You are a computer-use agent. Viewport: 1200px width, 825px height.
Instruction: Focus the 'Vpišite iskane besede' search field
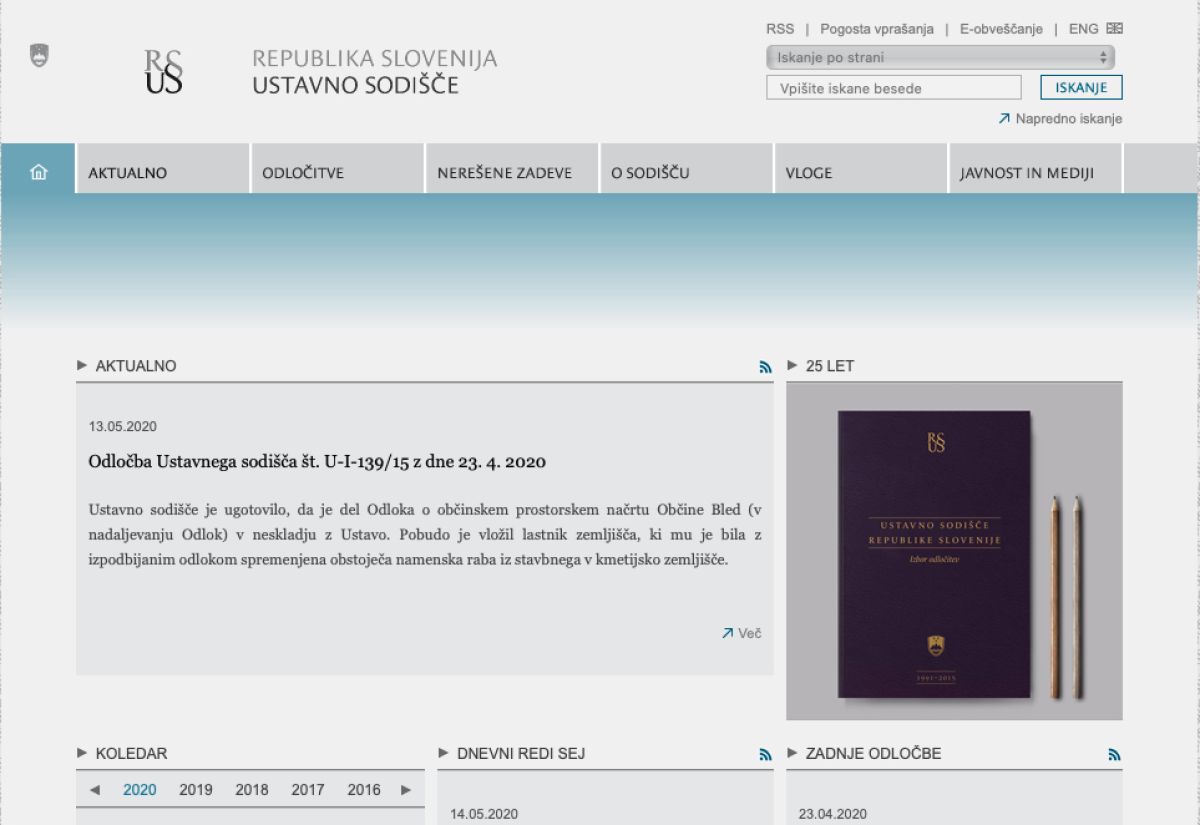[x=894, y=88]
